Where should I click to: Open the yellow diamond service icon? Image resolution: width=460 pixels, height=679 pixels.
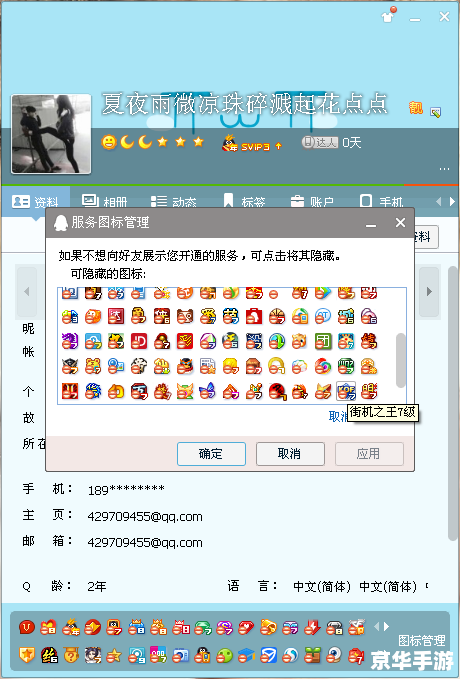tap(268, 627)
